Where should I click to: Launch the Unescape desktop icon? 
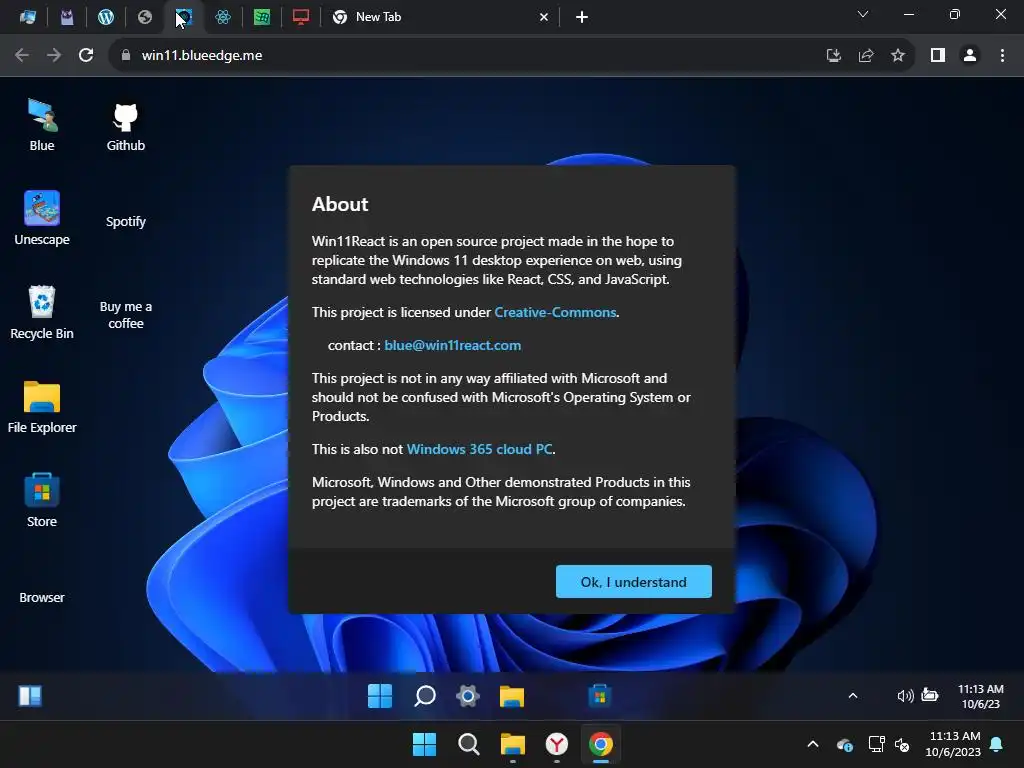click(x=42, y=219)
